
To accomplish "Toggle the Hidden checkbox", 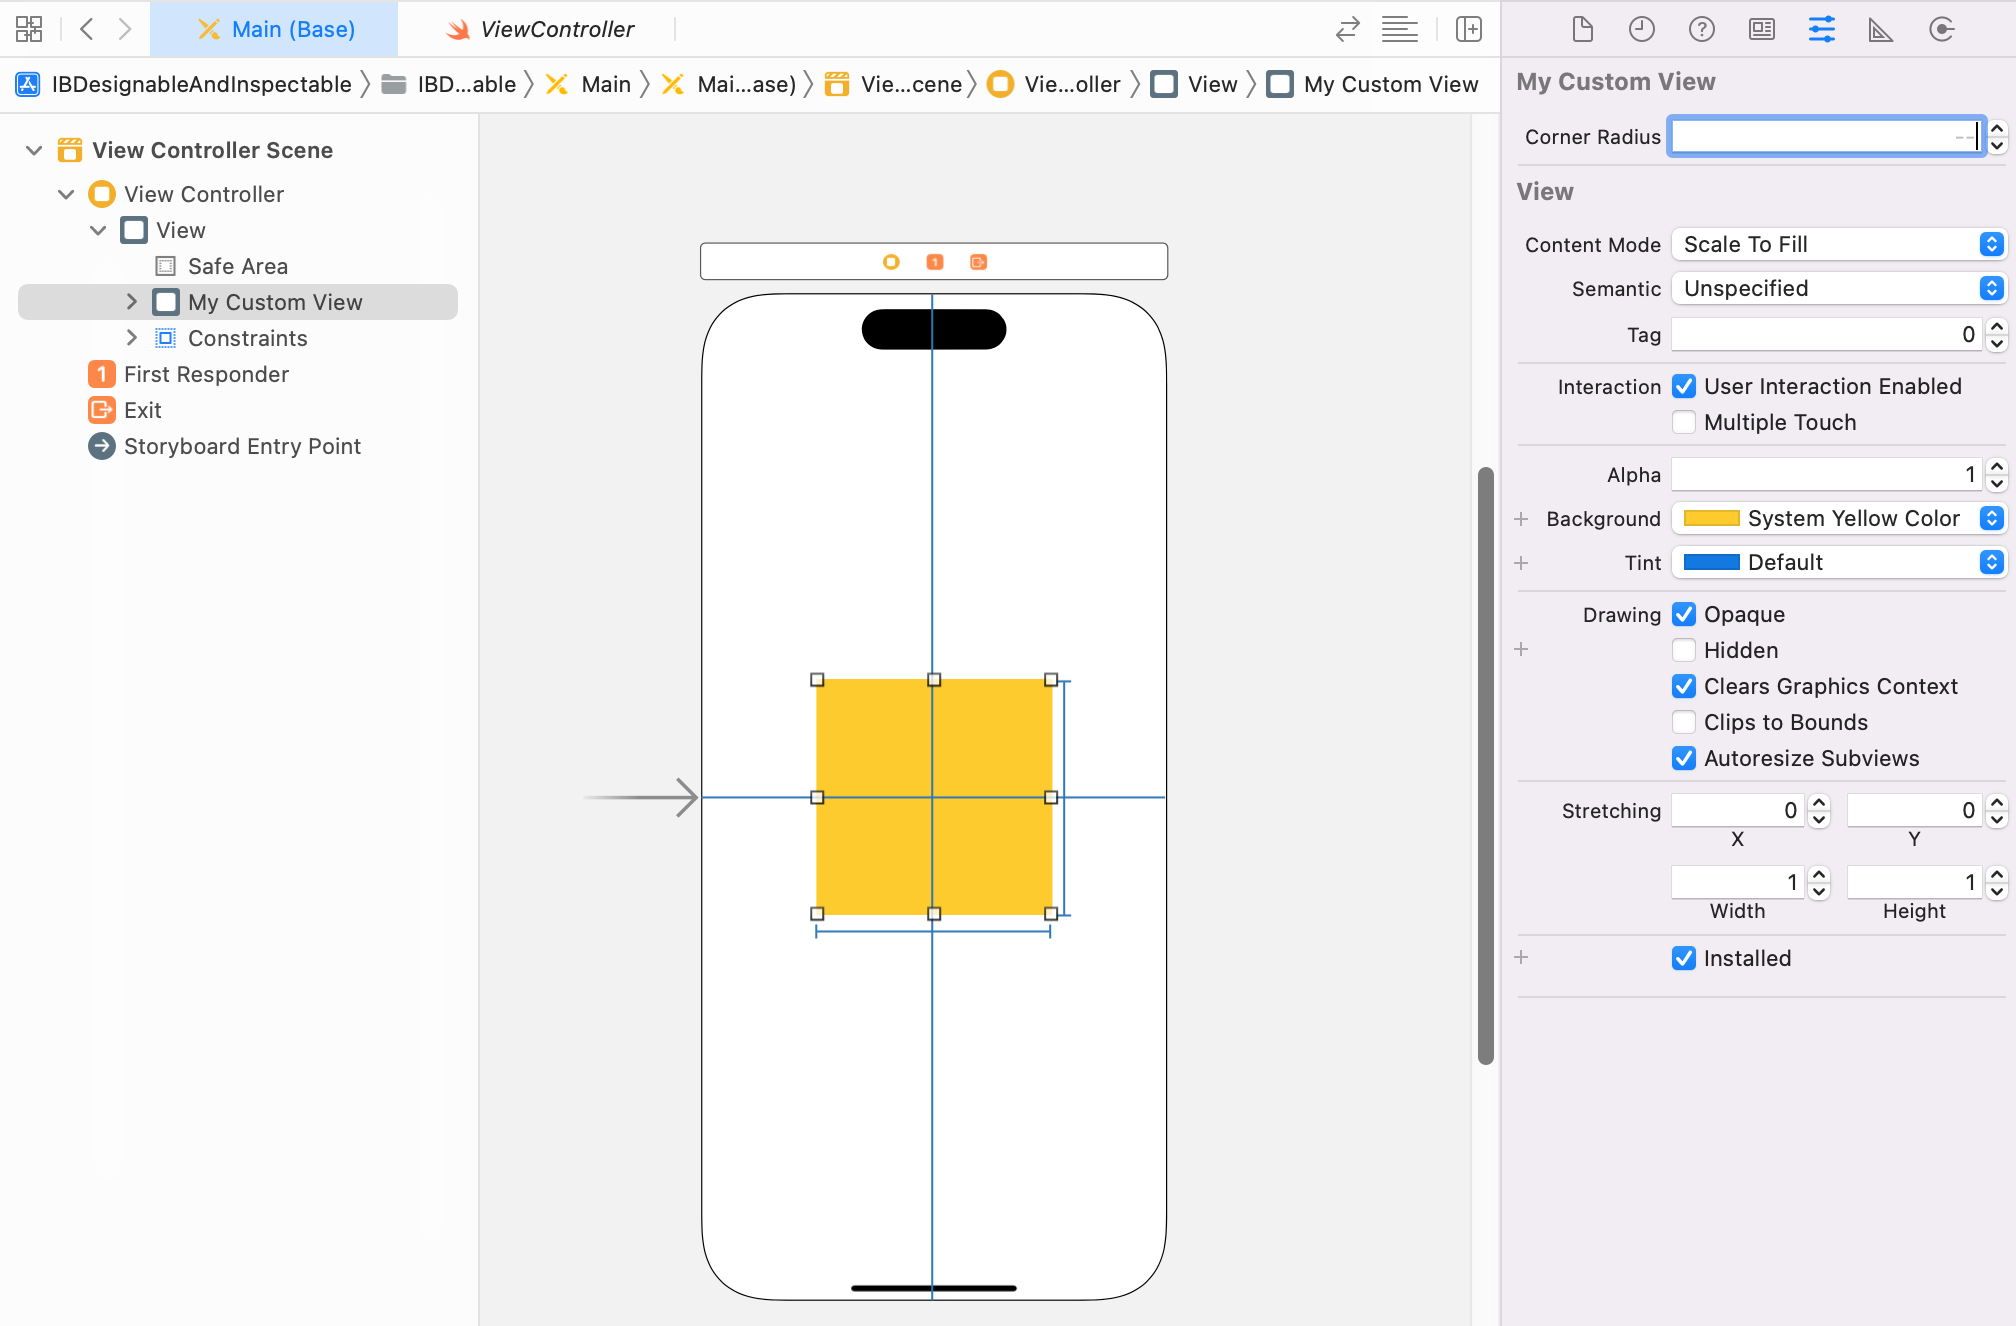I will [x=1684, y=650].
